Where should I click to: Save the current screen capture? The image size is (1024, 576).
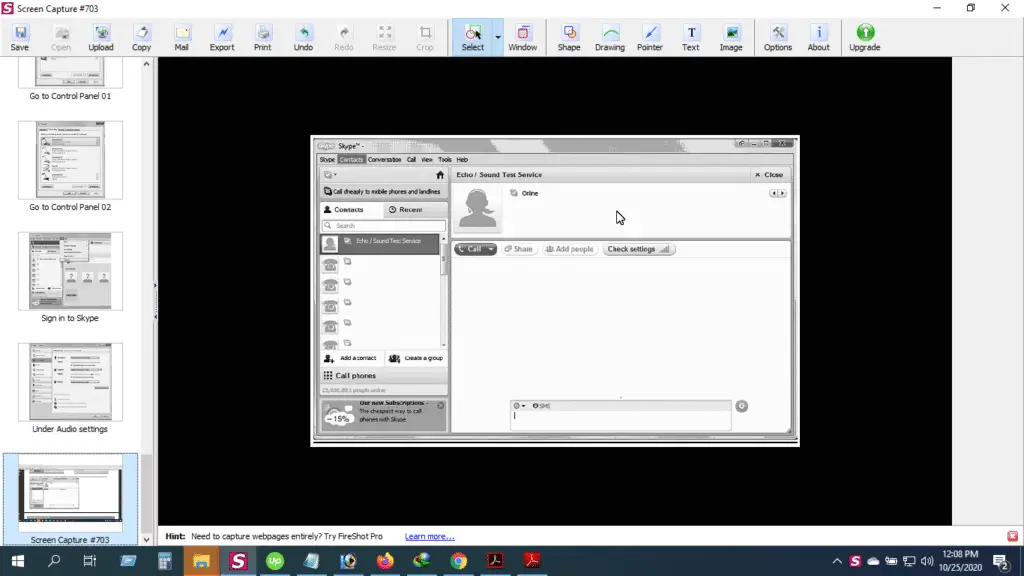click(x=20, y=37)
